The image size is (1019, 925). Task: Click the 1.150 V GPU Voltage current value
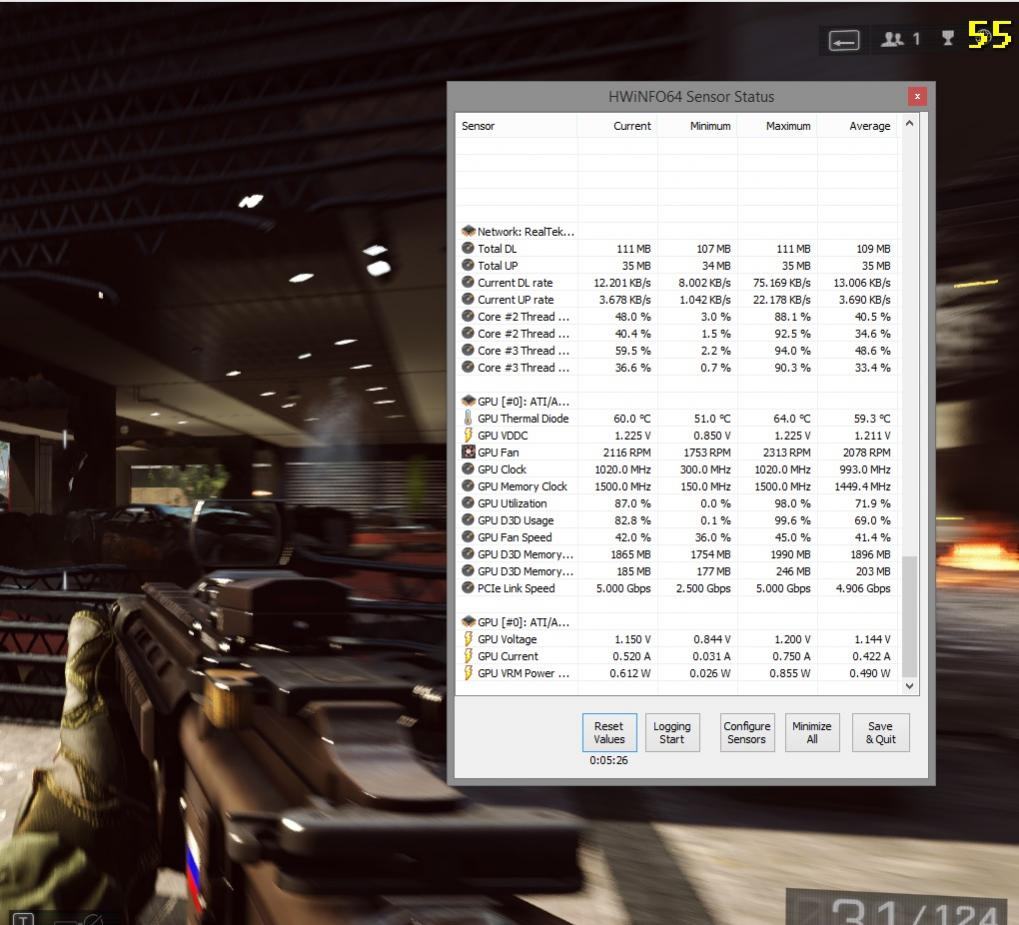pos(632,640)
